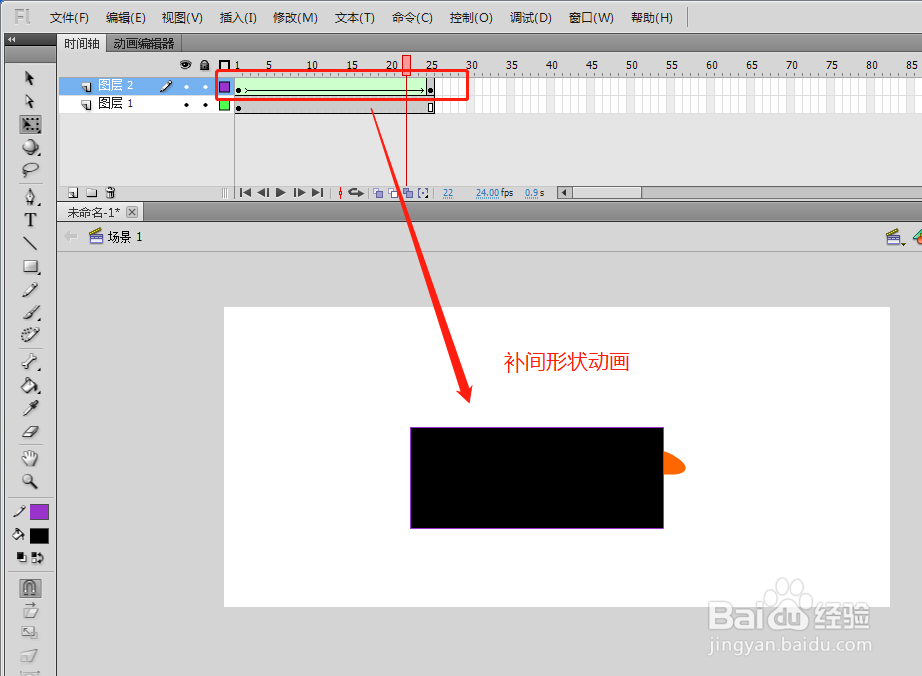This screenshot has height=676, width=922.
Task: Open the 帮助(H) menu
Action: tap(652, 18)
